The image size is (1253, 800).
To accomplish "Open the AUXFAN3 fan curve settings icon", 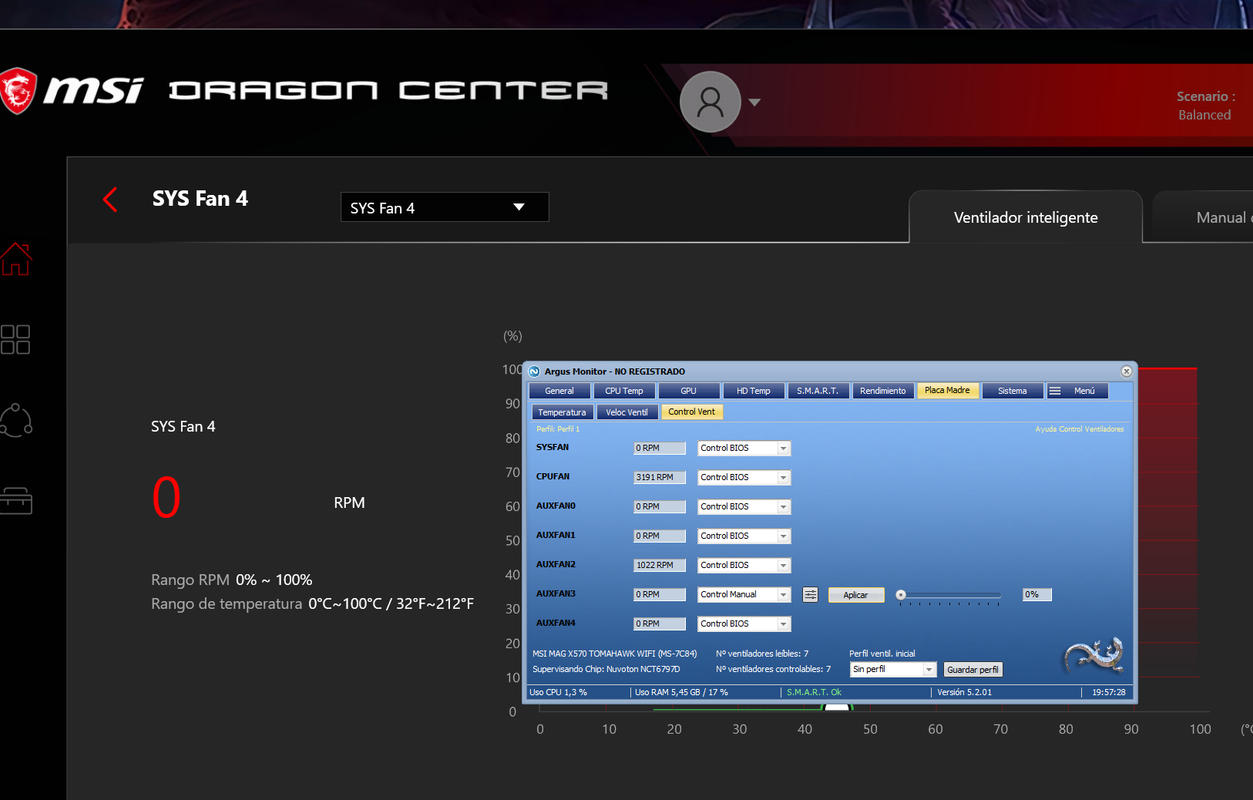I will pyautogui.click(x=810, y=595).
